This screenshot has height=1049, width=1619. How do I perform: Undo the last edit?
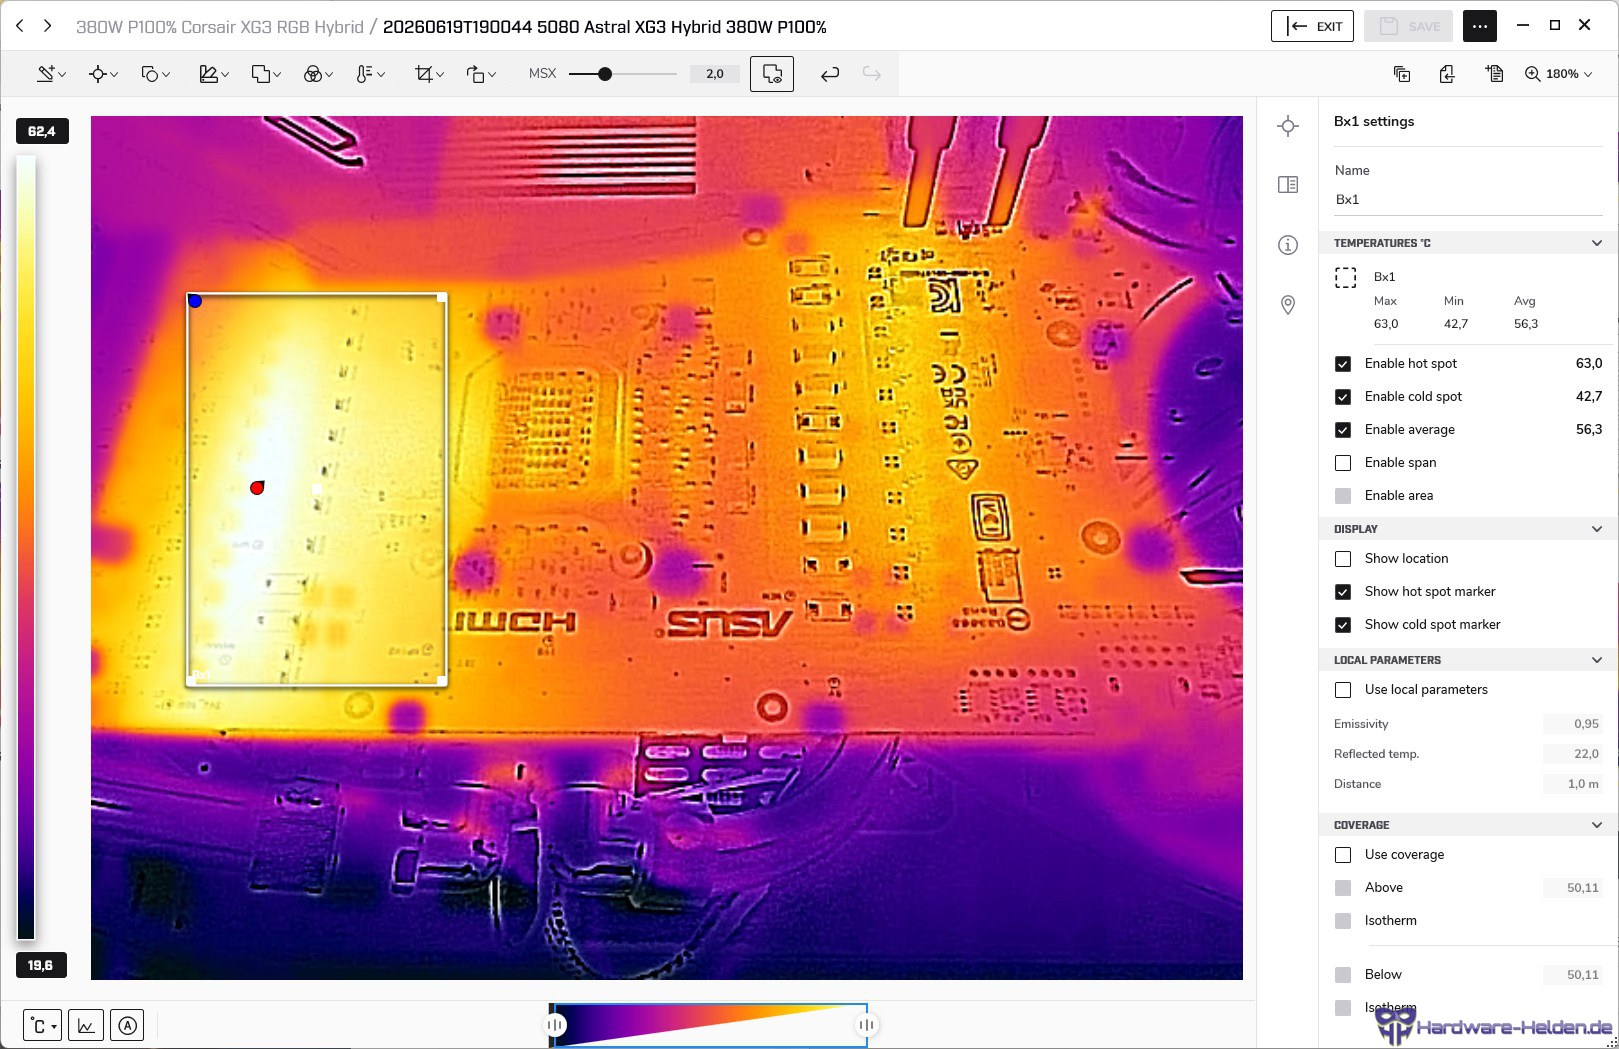pos(830,74)
